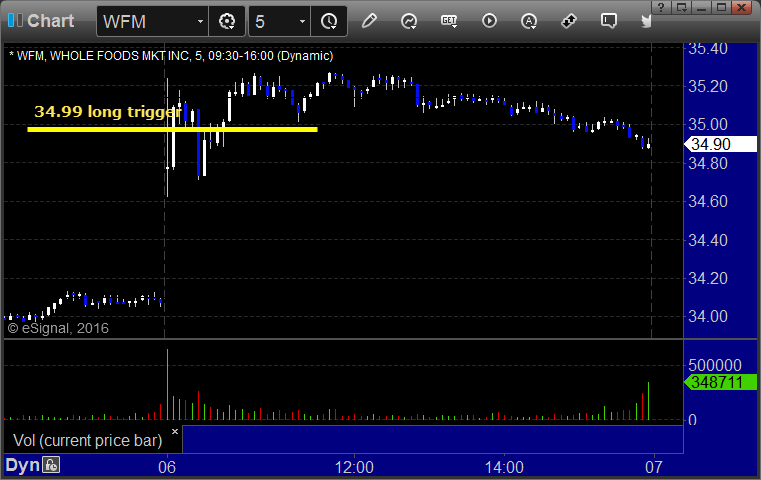
Task: Start bar replay play icon
Action: [x=489, y=21]
